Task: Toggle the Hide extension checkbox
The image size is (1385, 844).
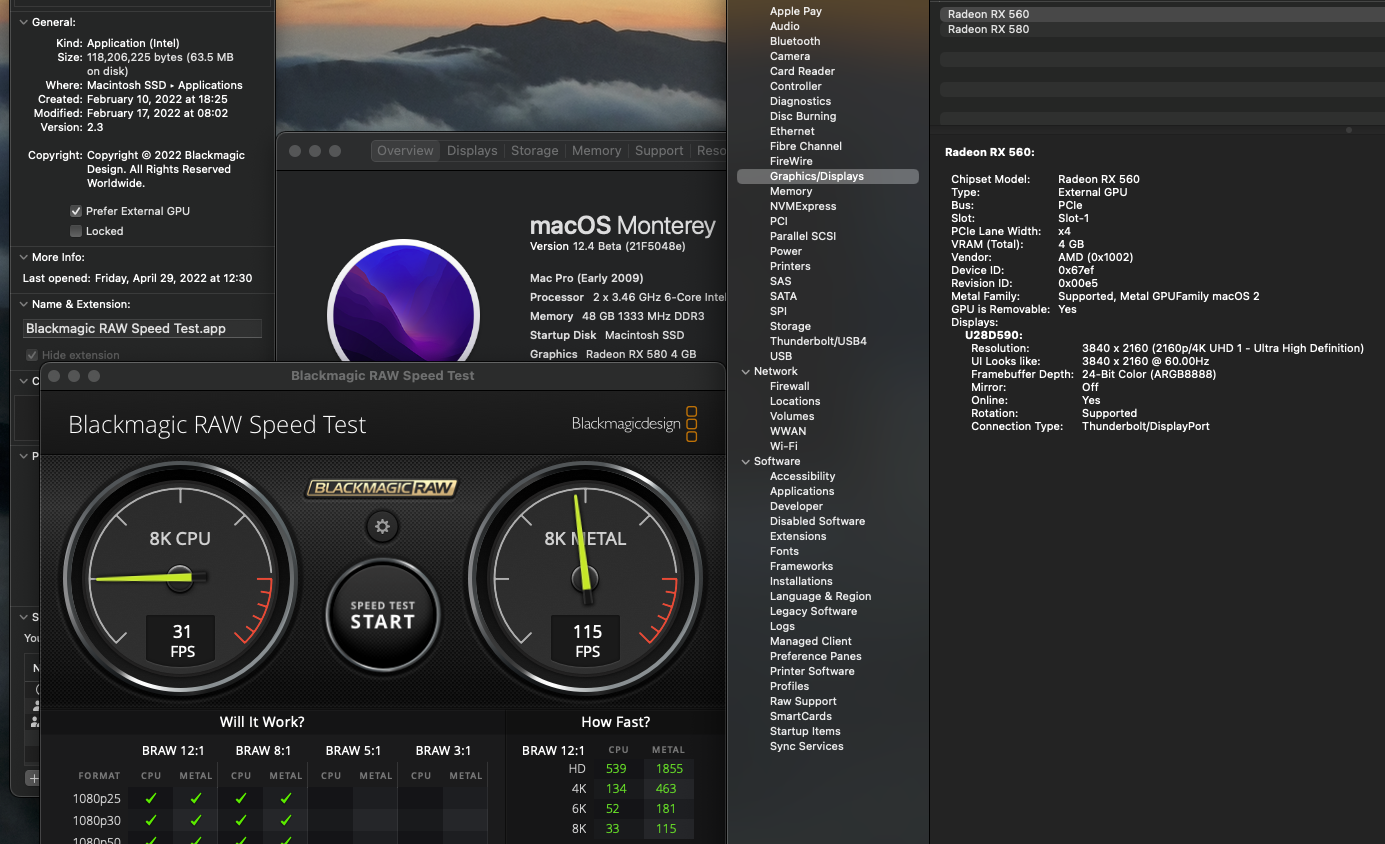Action: [x=32, y=355]
